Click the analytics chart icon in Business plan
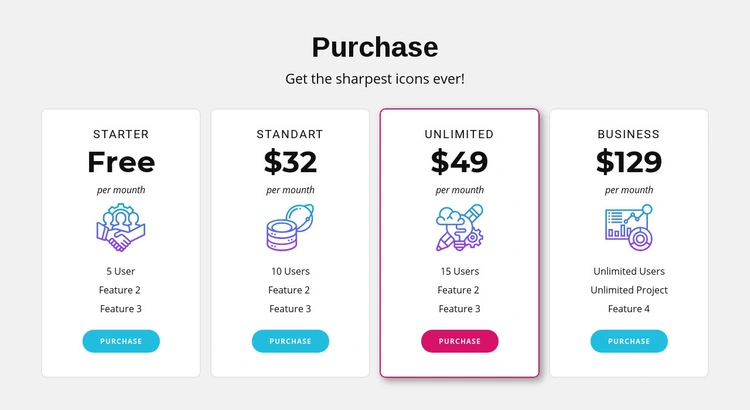This screenshot has width=750, height=410. pos(629,227)
